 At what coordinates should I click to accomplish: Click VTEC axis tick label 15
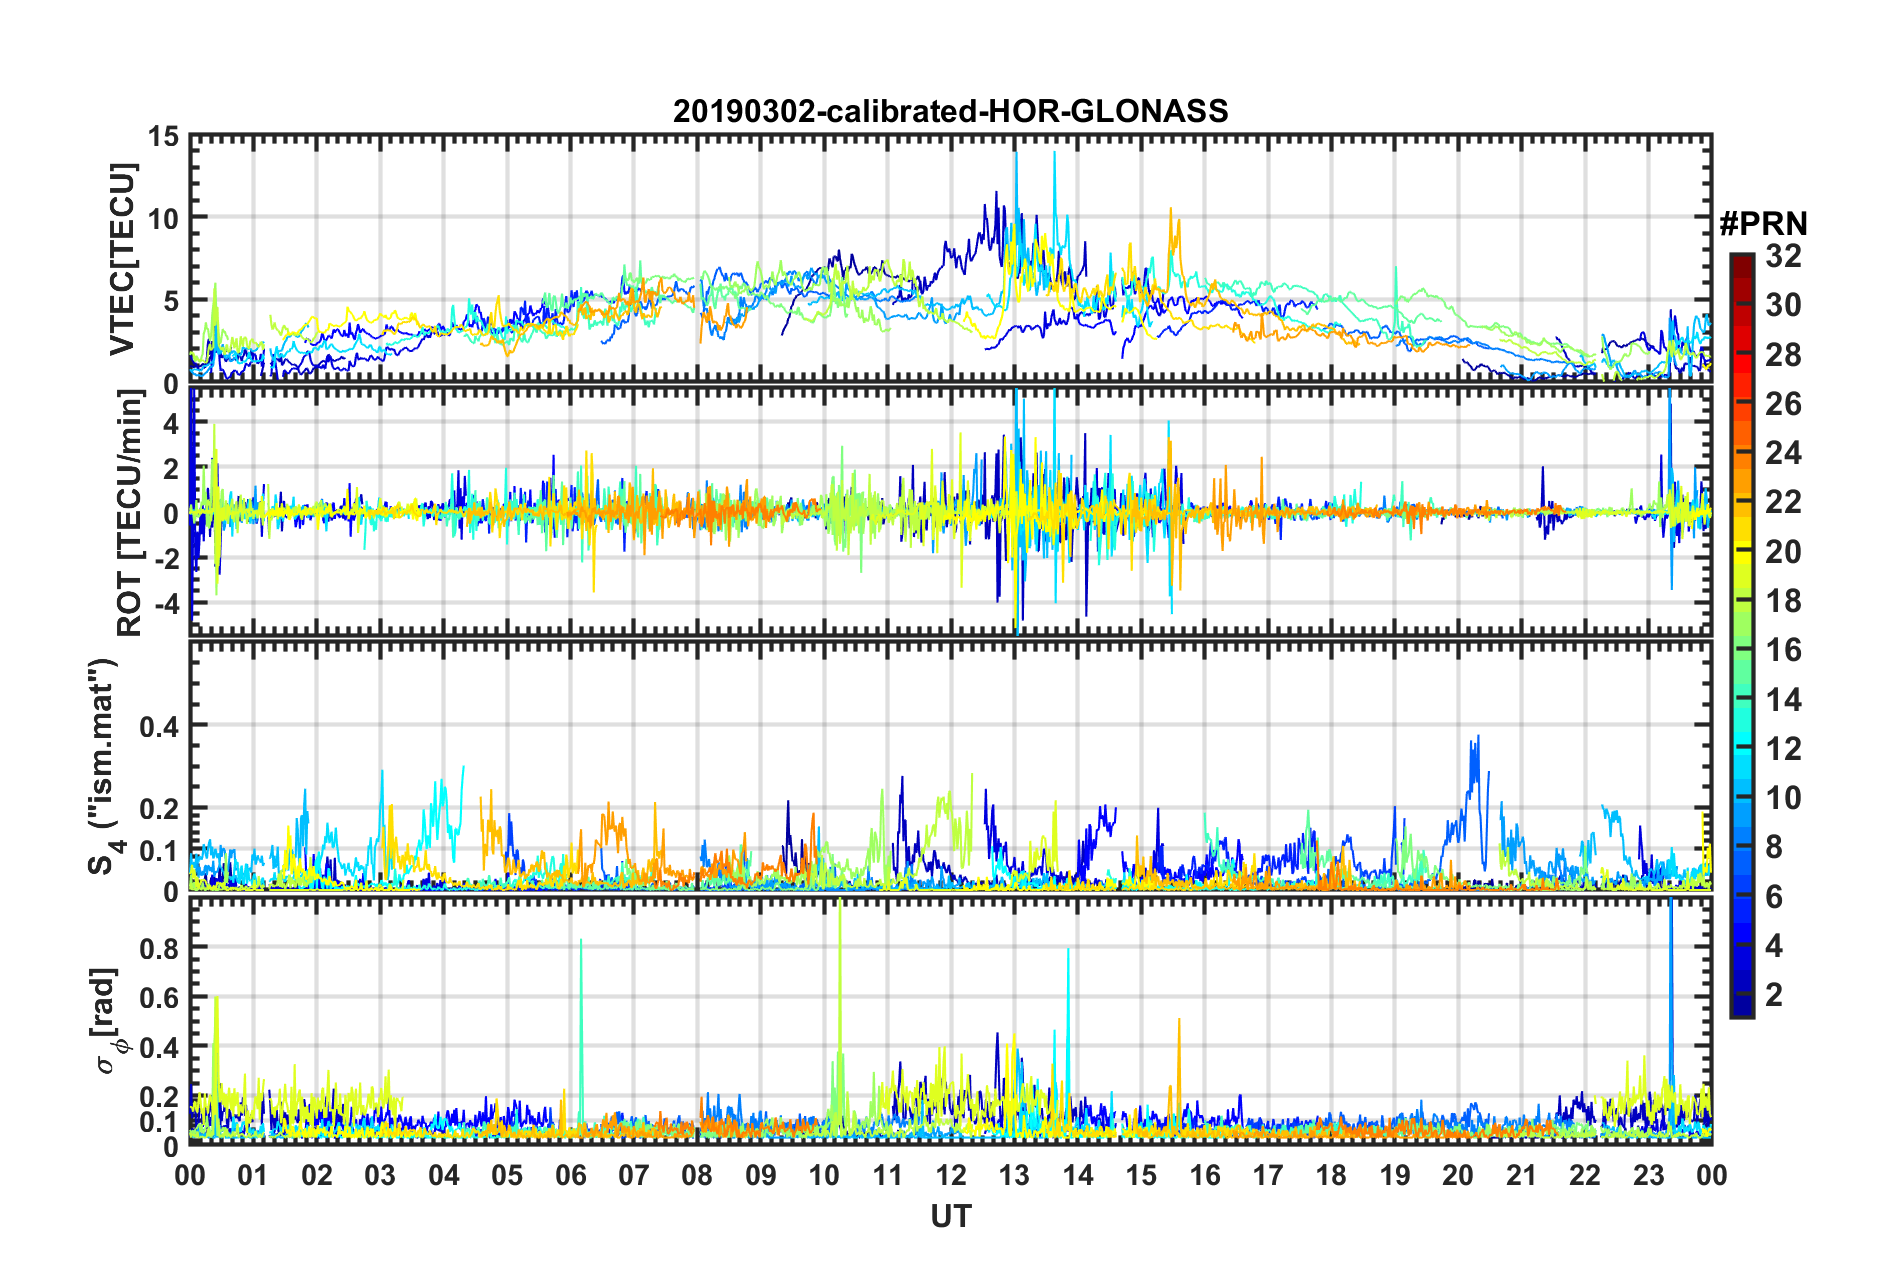point(162,136)
